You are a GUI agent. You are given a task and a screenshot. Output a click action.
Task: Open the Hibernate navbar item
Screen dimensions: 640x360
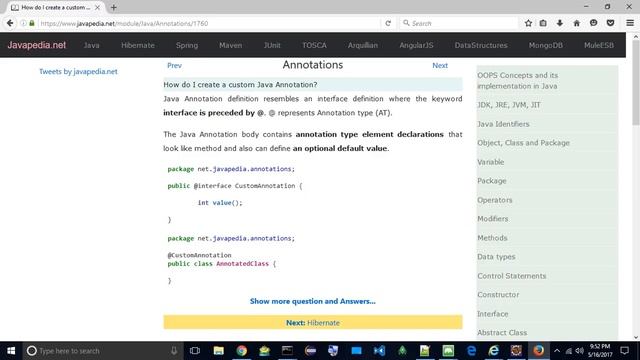[x=138, y=45]
